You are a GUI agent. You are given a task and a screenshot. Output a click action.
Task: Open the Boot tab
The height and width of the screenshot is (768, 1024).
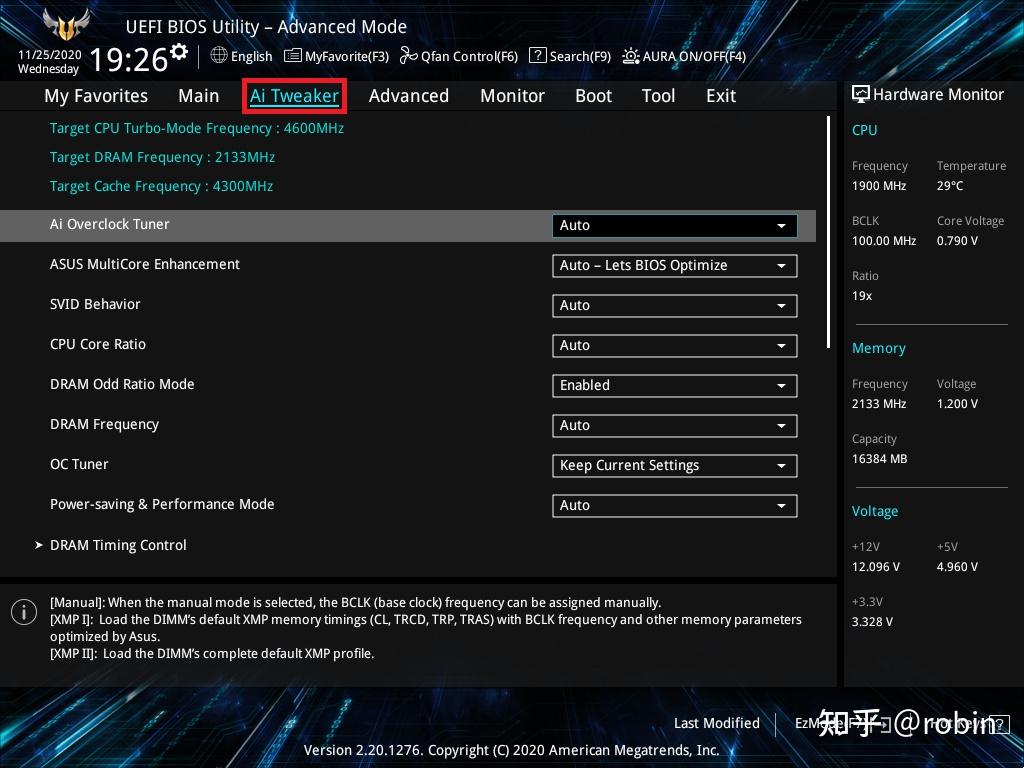pos(594,96)
